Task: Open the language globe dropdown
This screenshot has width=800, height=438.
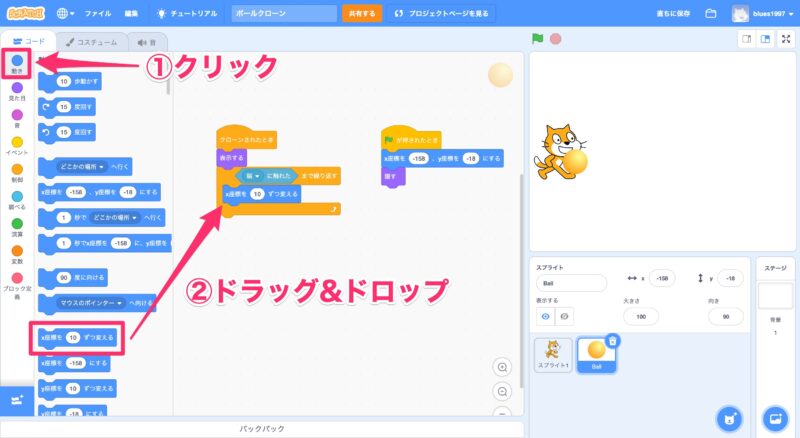Action: (65, 14)
